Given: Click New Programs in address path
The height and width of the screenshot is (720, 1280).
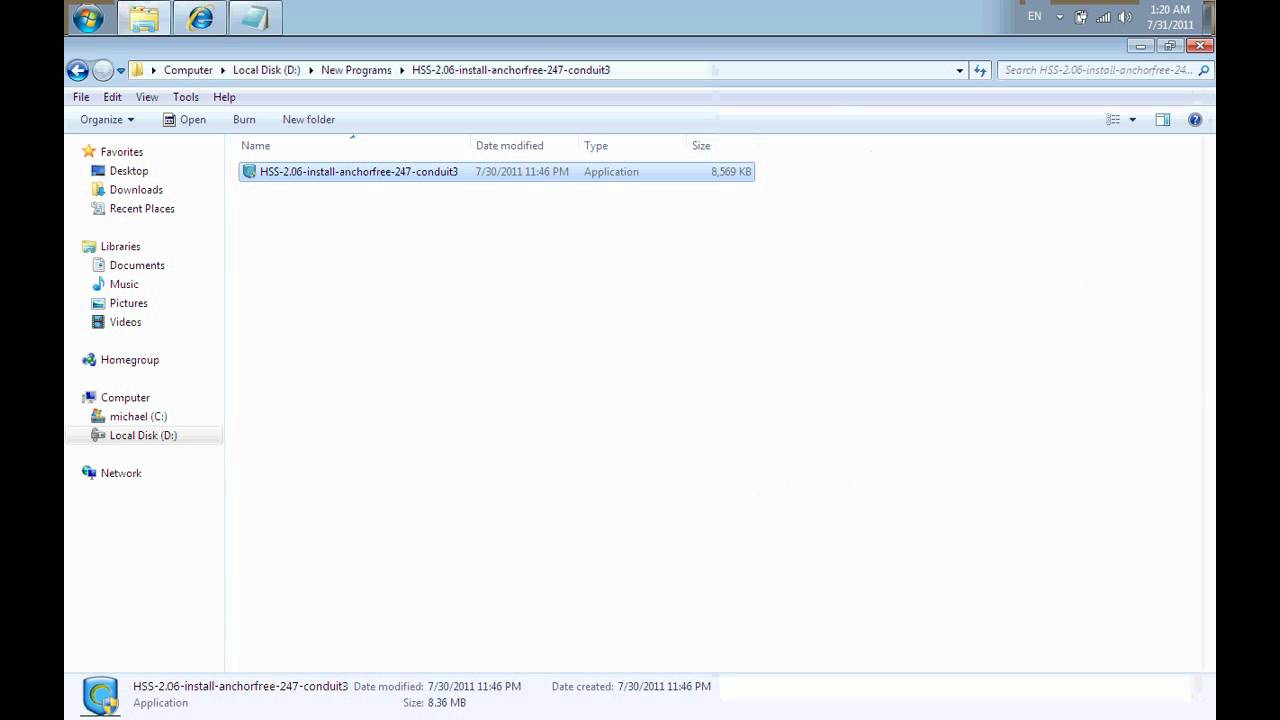Looking at the screenshot, I should (x=356, y=70).
